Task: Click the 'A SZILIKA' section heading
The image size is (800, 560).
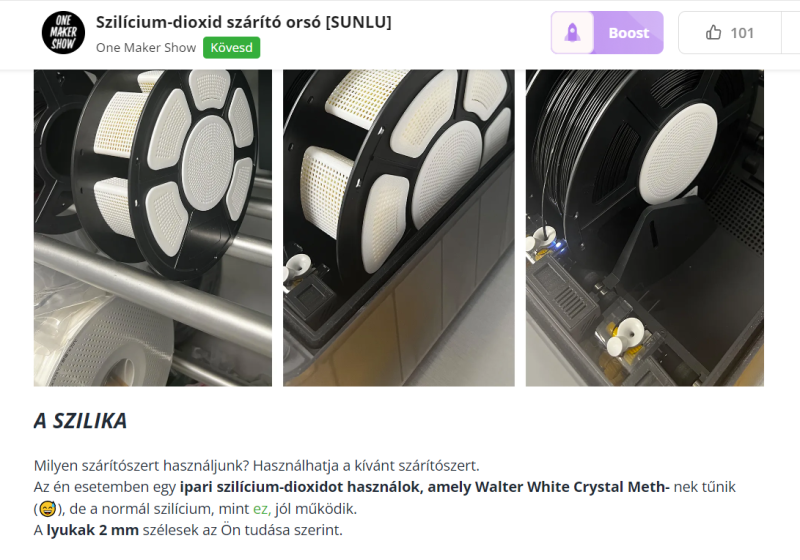Action: (80, 421)
